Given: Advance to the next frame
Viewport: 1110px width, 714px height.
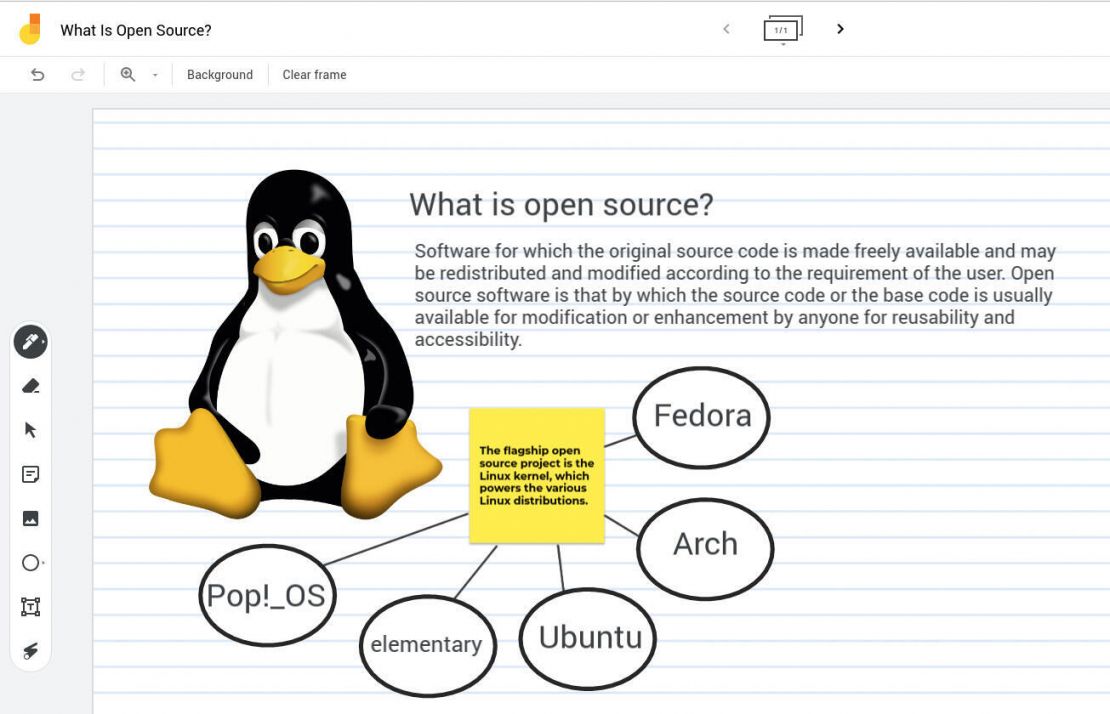Looking at the screenshot, I should (840, 29).
